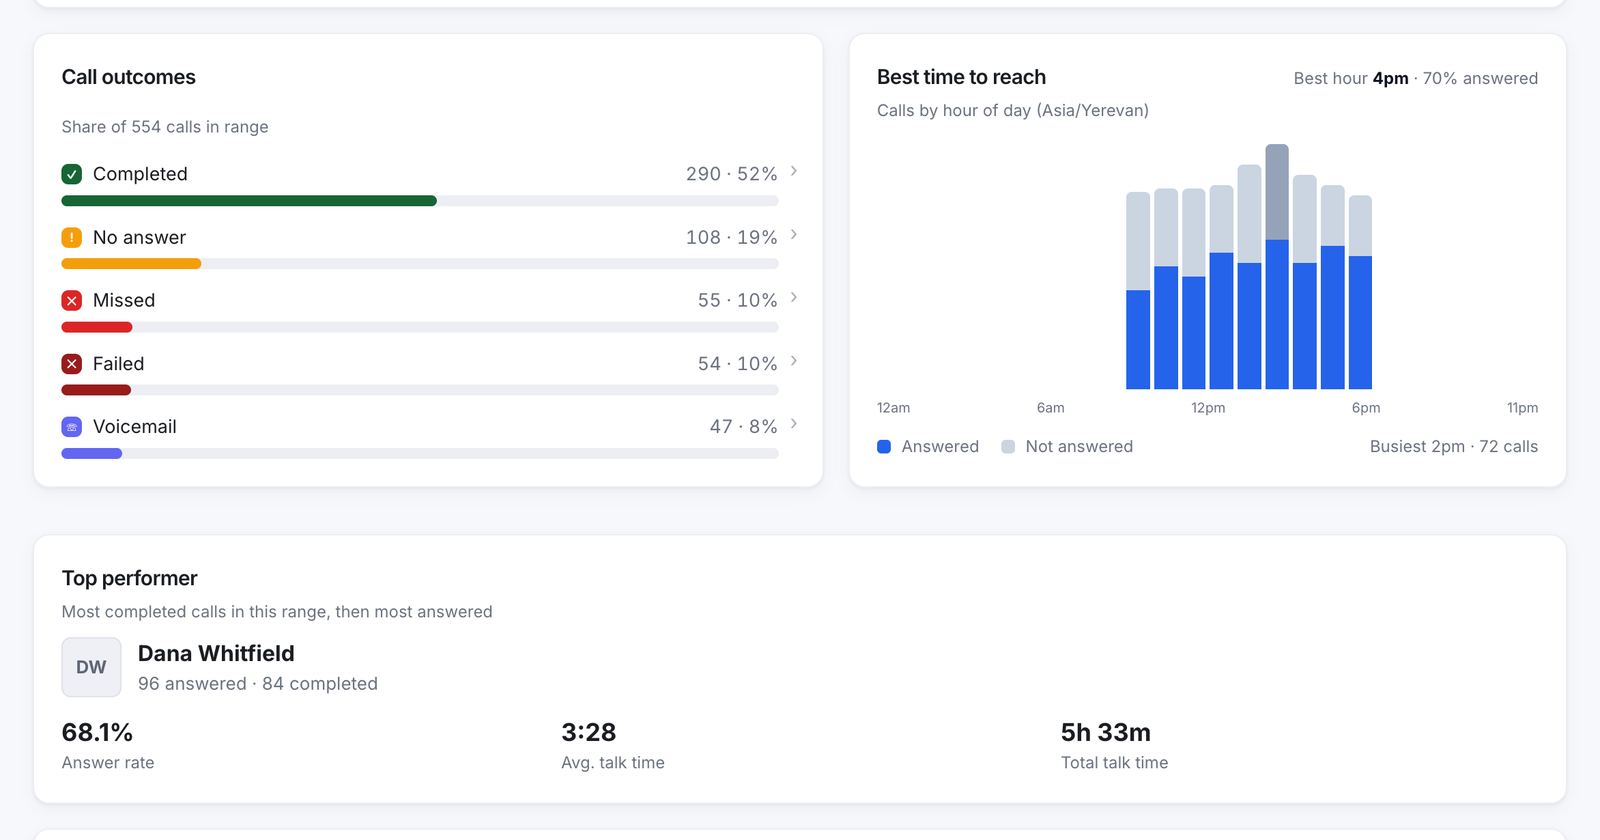
Task: Expand the Voicemail row chevron
Action: 794,424
